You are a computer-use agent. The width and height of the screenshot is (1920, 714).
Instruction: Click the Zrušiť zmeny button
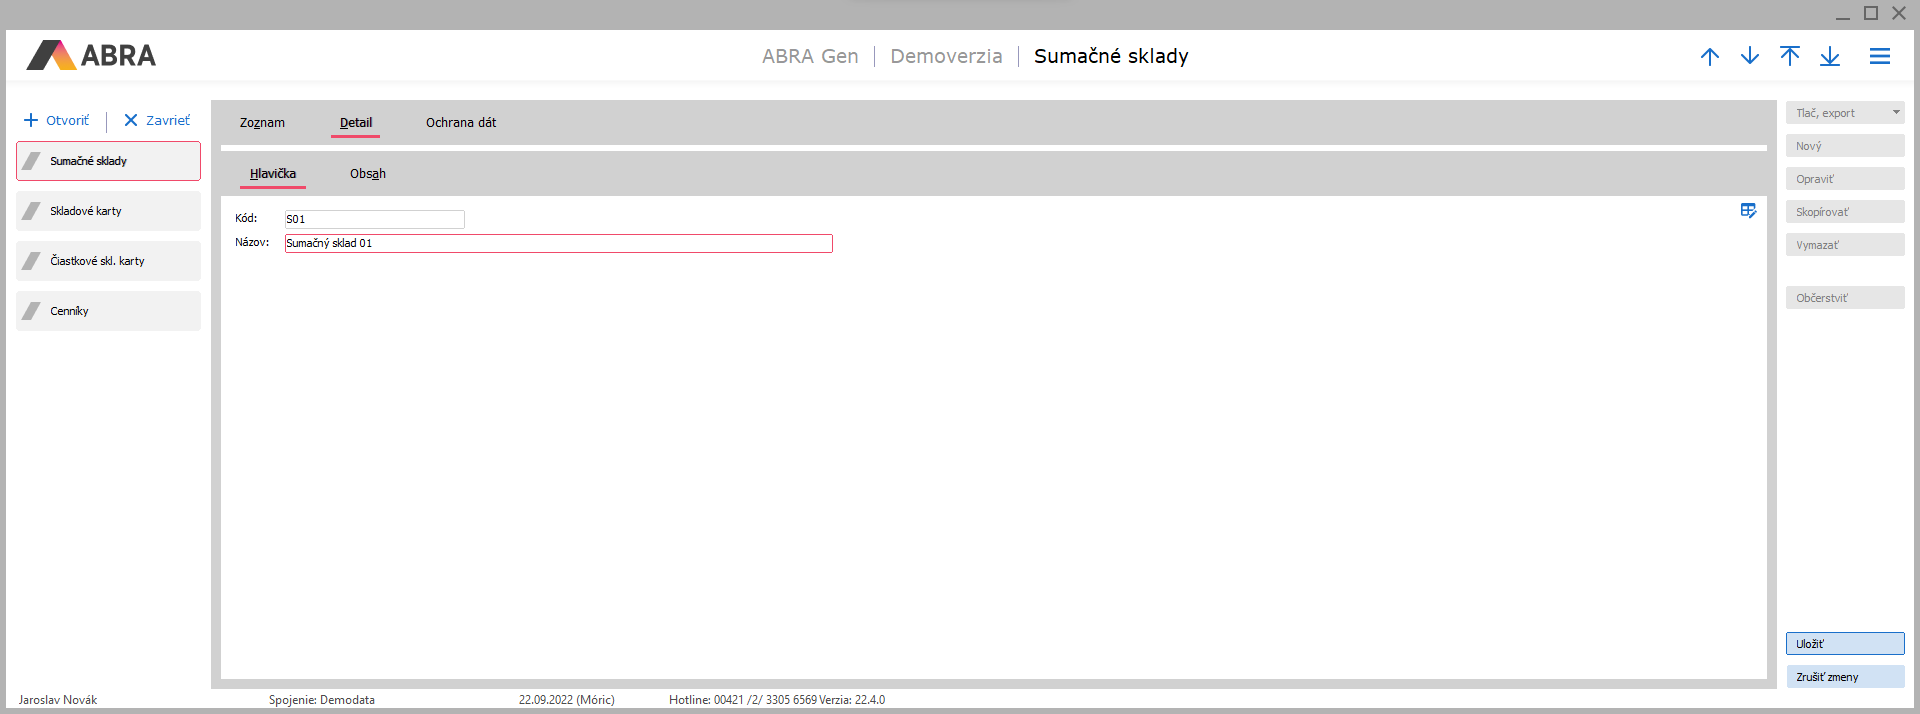(x=1845, y=677)
